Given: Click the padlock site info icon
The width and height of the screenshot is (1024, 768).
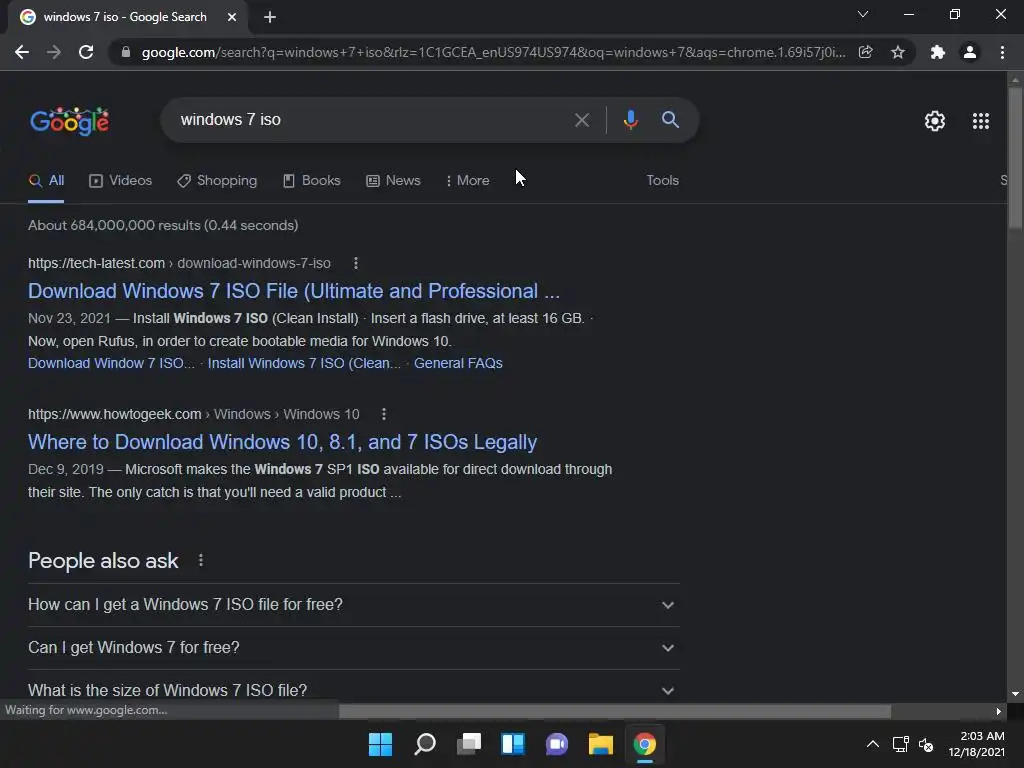Looking at the screenshot, I should tap(126, 52).
